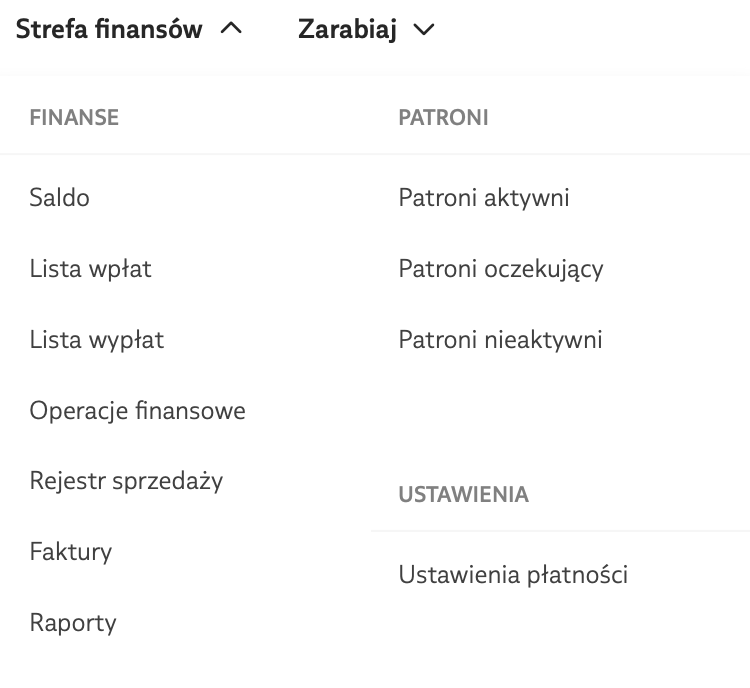Click the FINANSE section heading

(74, 118)
